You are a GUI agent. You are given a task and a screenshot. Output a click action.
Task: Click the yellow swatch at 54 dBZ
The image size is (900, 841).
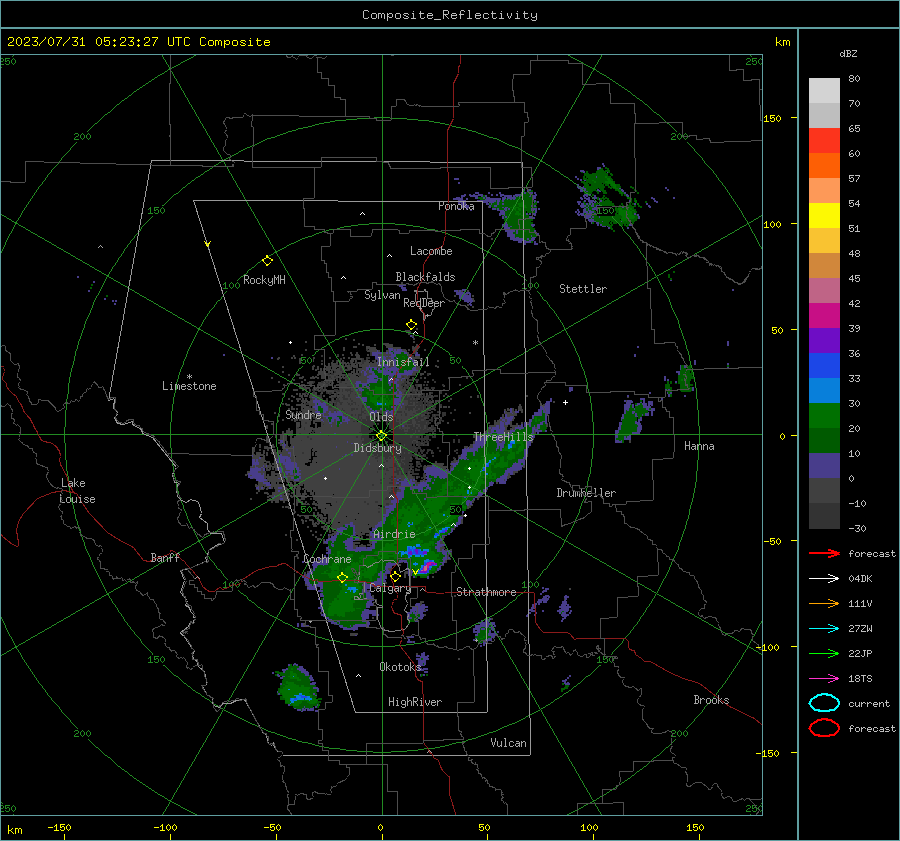coord(824,216)
